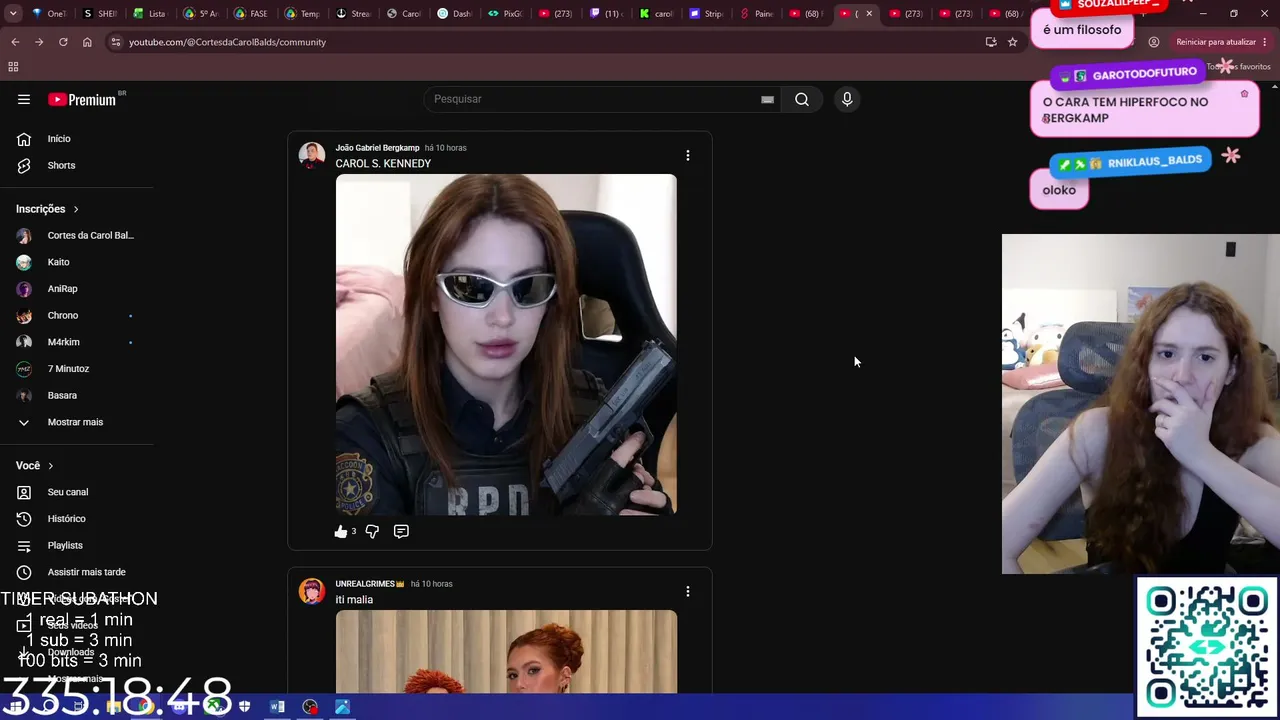The height and width of the screenshot is (720, 1280).
Task: Like the CAROL S. KENNEDY post
Action: [x=340, y=531]
